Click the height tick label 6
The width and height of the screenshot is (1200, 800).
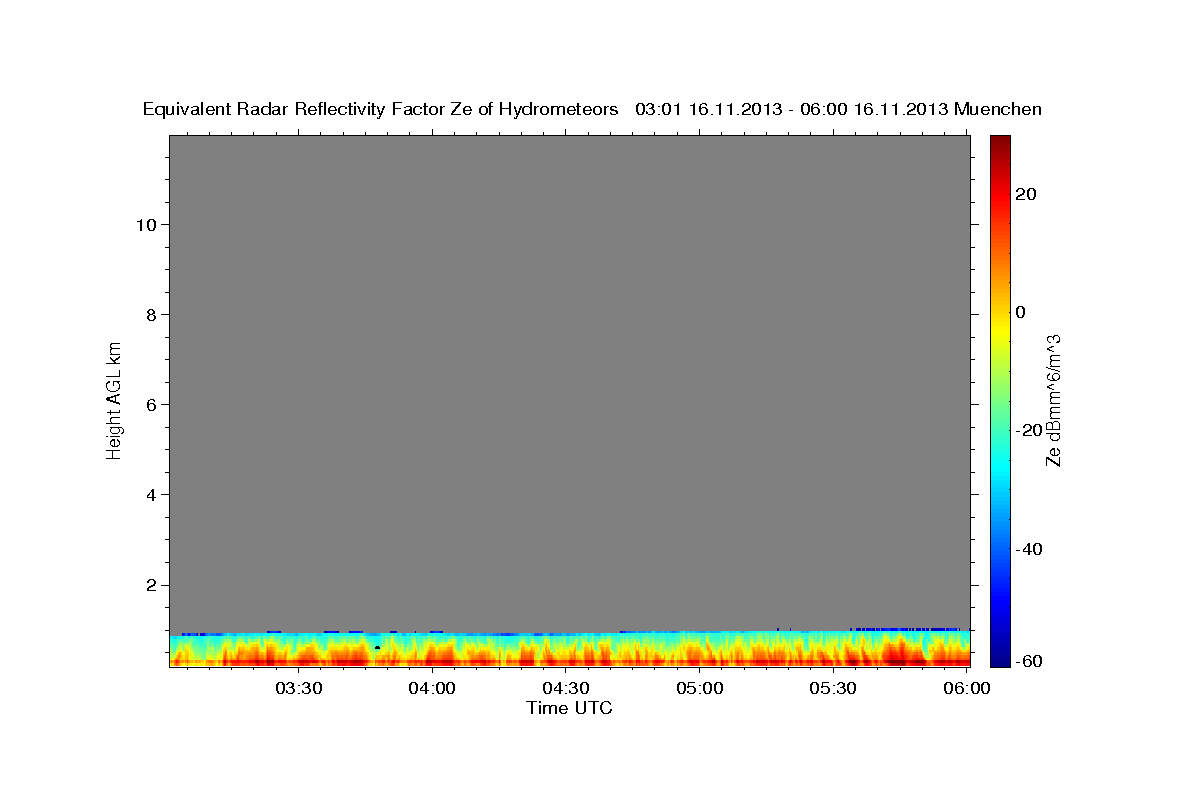pos(152,404)
